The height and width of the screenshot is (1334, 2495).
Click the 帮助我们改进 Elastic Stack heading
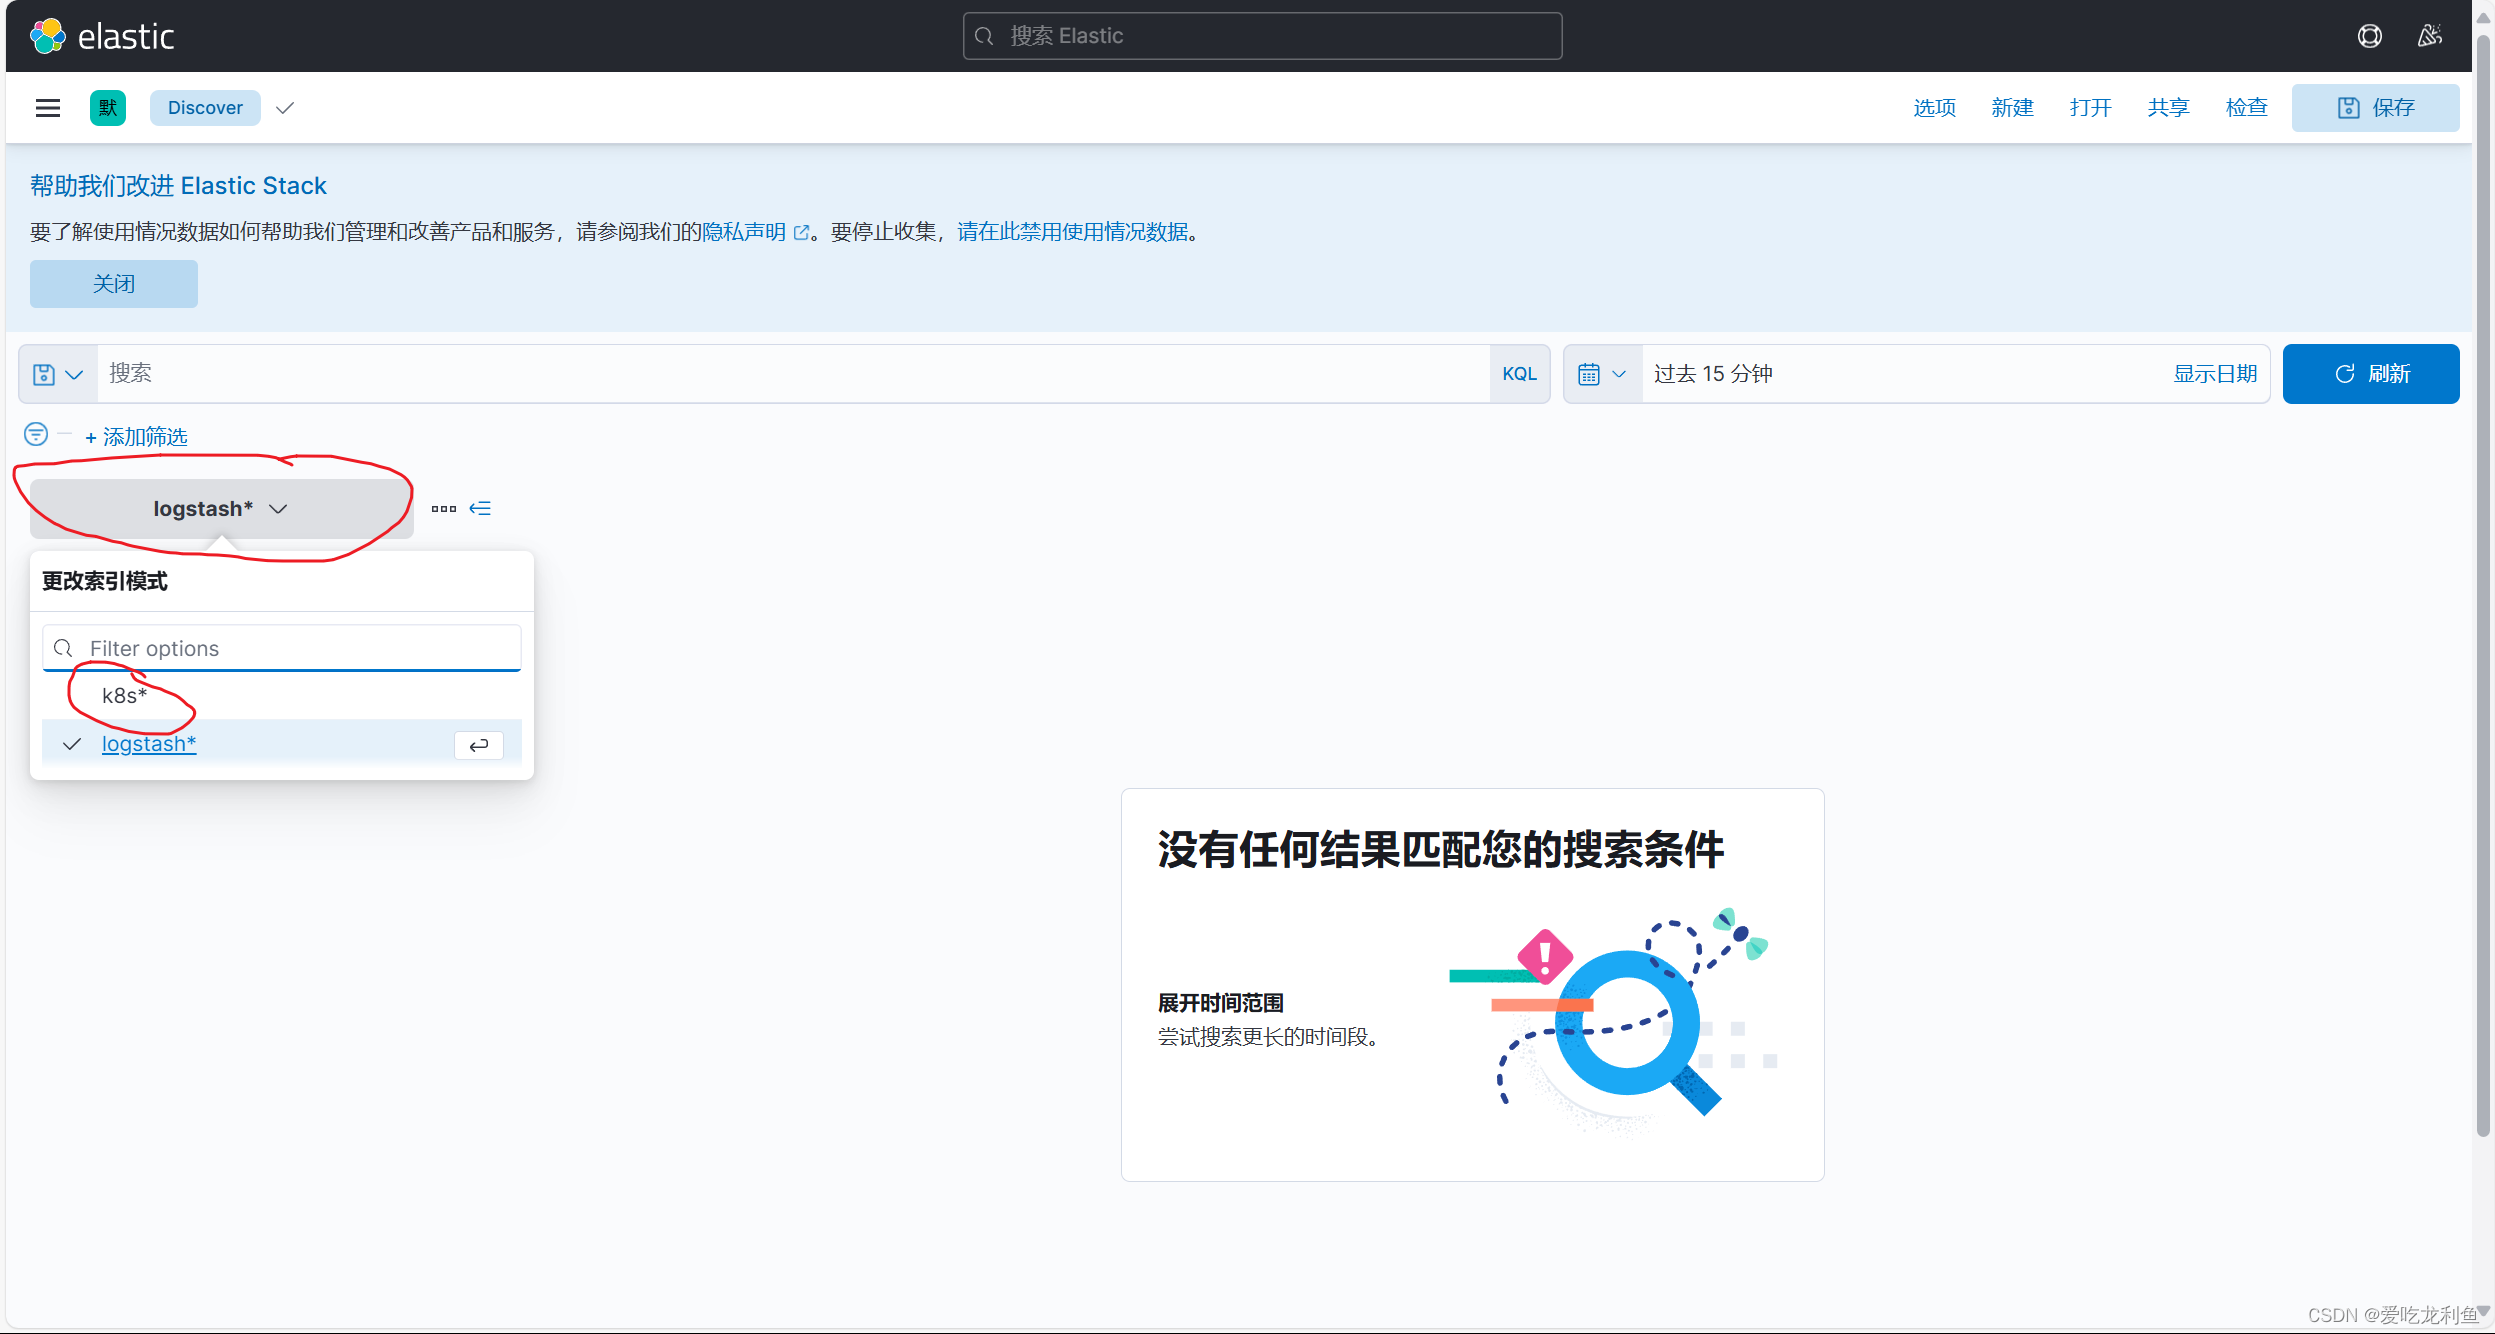click(178, 186)
